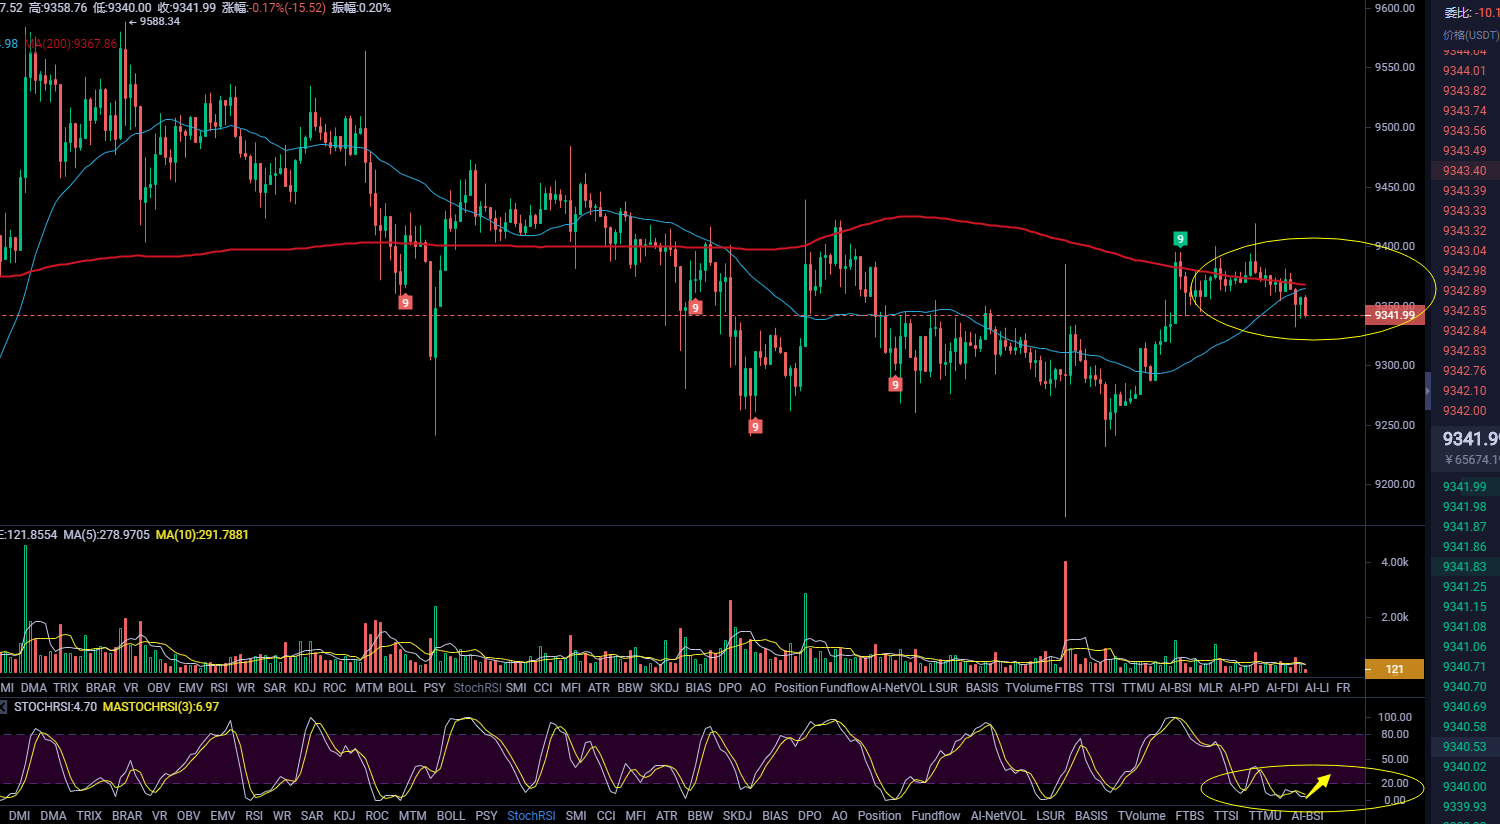
Task: Select the highlighted blue StochRSI indicator tab
Action: 531,816
